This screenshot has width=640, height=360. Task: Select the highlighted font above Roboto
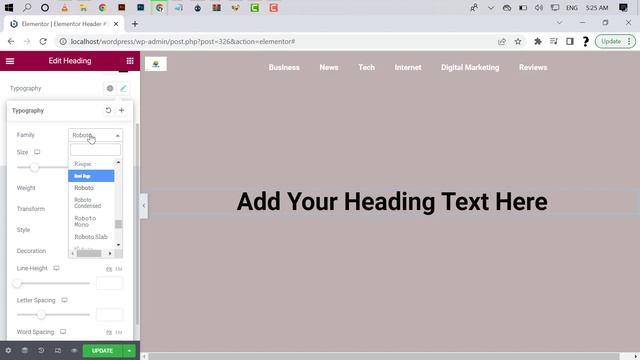91,176
